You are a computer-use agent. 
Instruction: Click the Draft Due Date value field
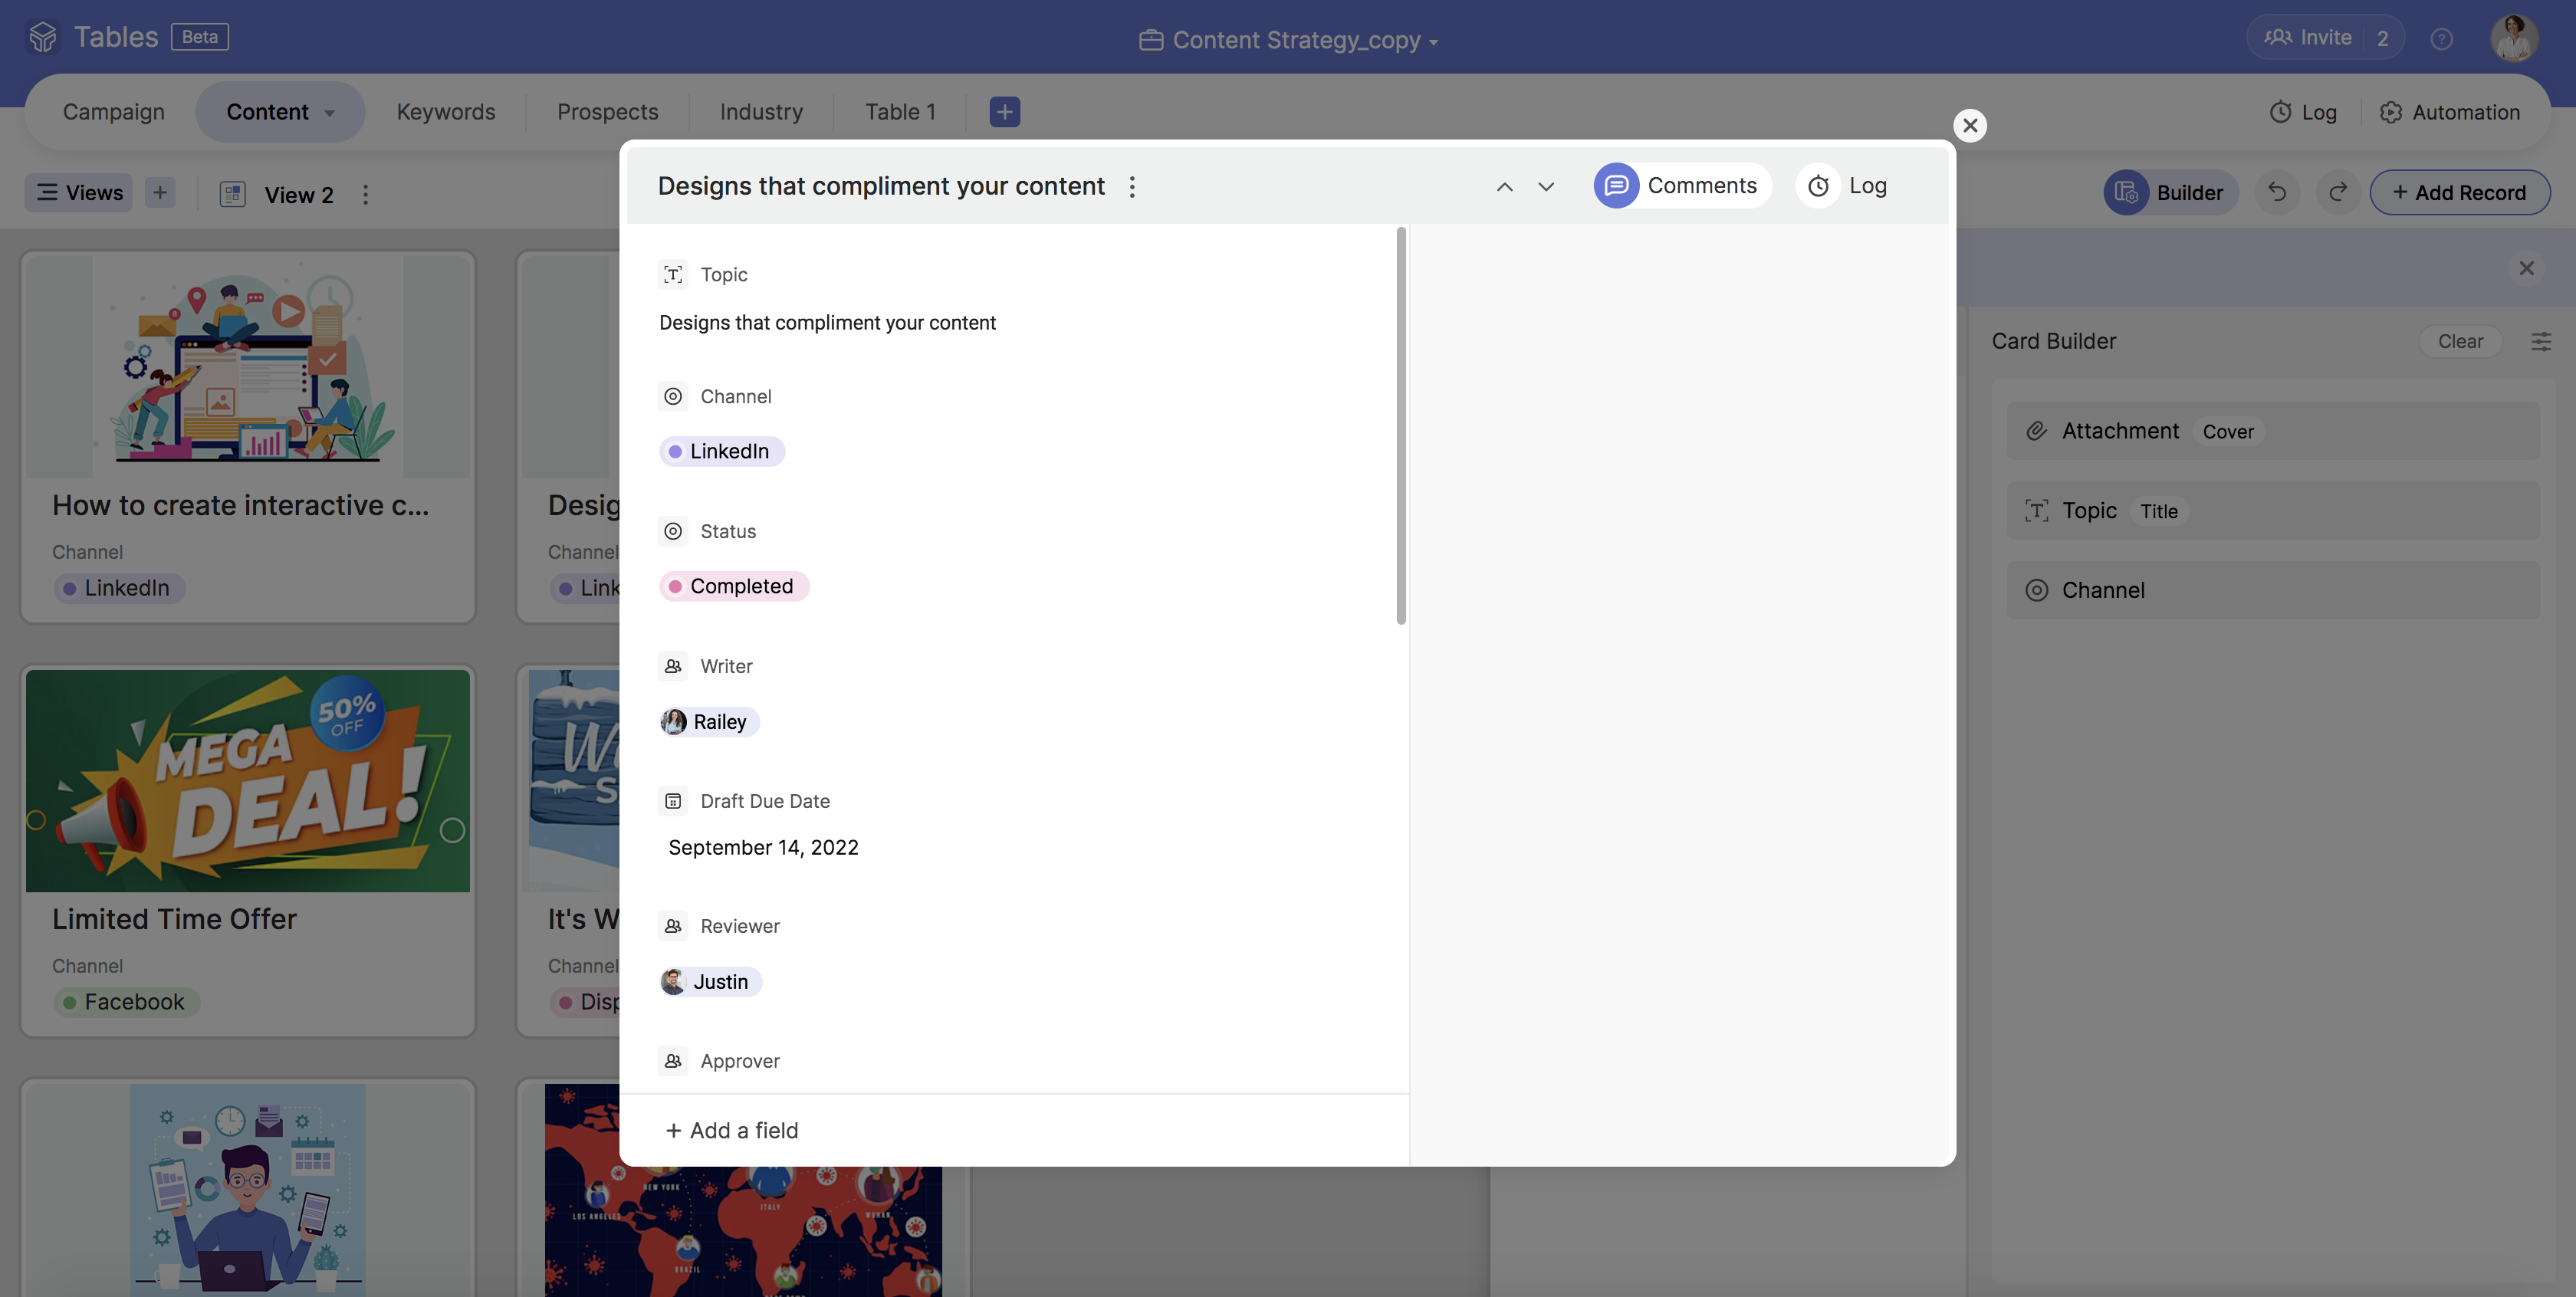click(x=763, y=848)
